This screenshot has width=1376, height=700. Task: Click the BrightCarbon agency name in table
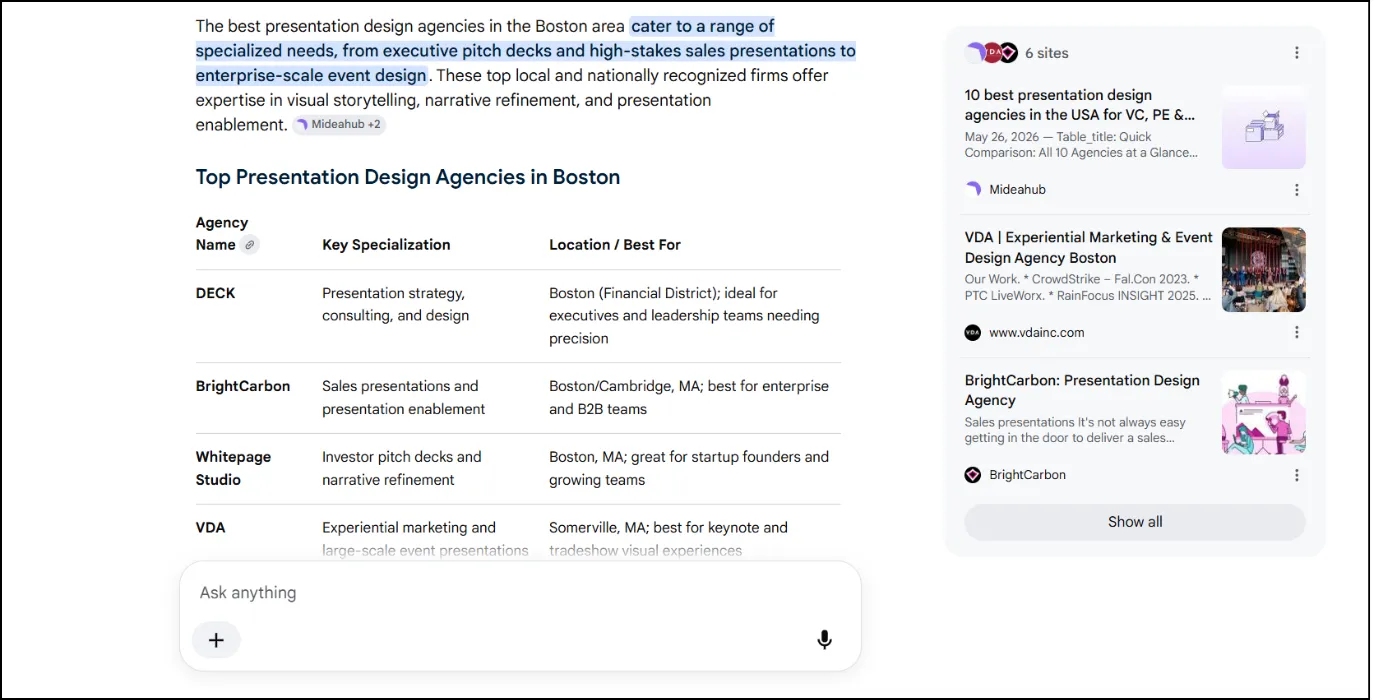tap(243, 387)
